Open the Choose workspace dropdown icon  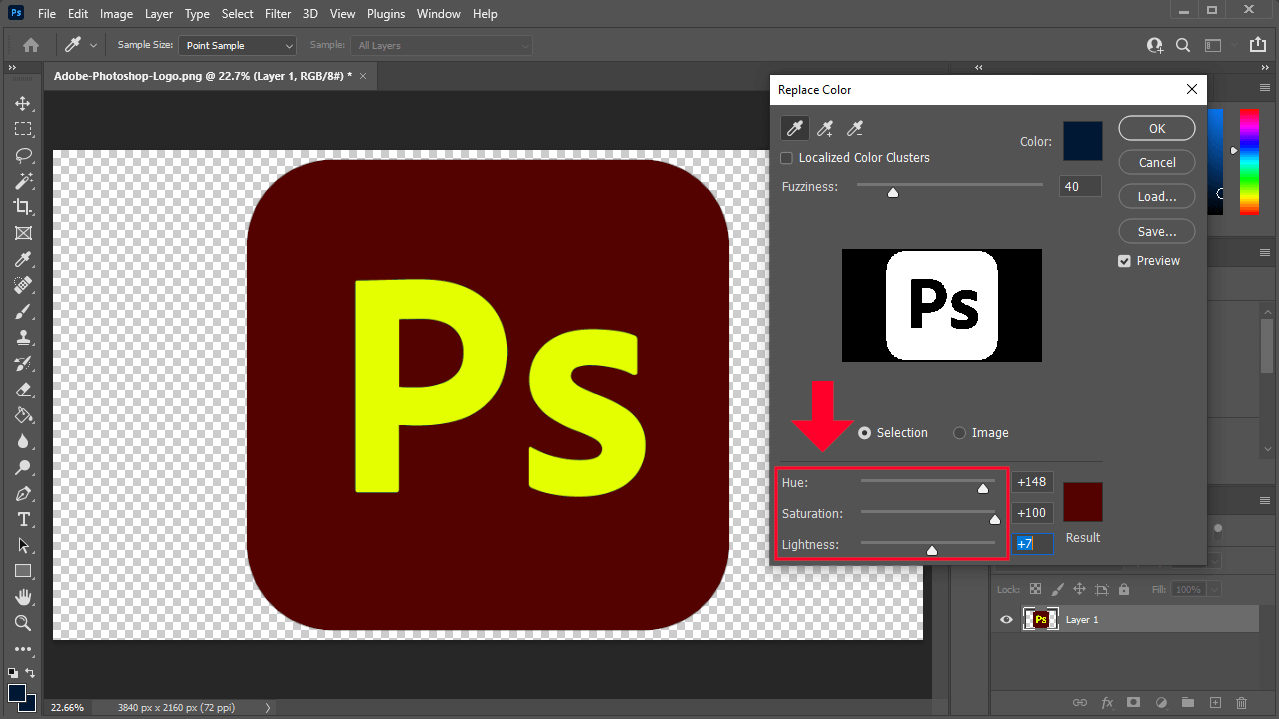(x=1213, y=45)
